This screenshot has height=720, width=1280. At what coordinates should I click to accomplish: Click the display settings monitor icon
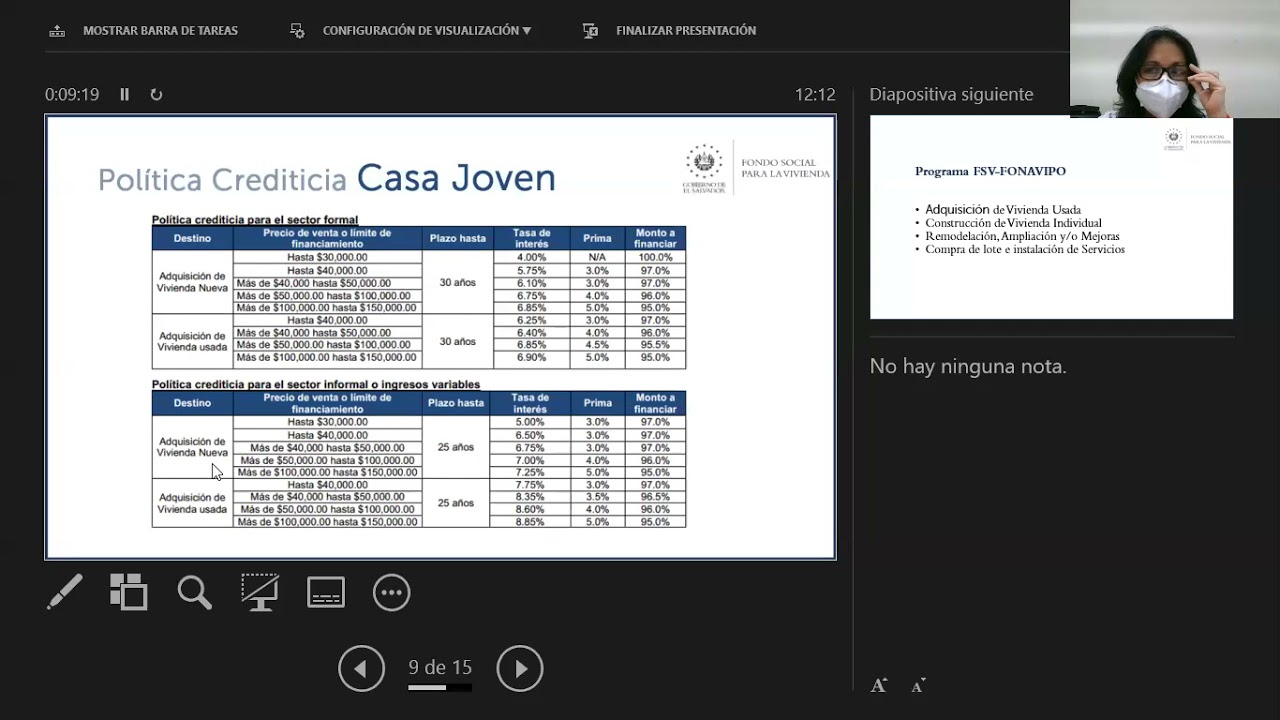pos(297,31)
